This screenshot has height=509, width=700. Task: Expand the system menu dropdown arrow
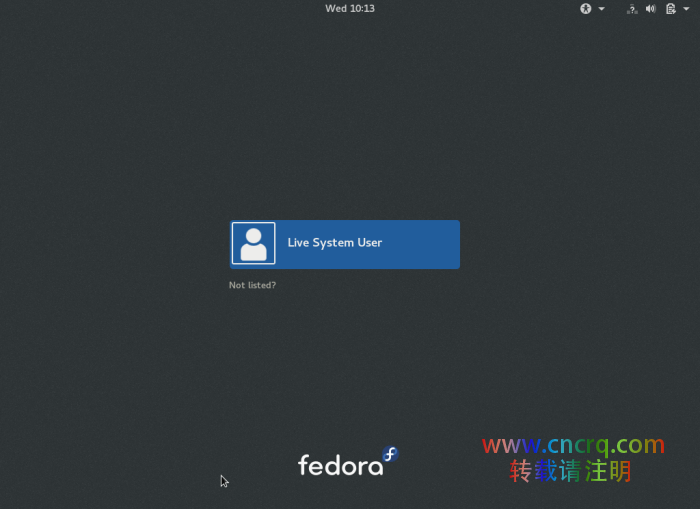686,8
